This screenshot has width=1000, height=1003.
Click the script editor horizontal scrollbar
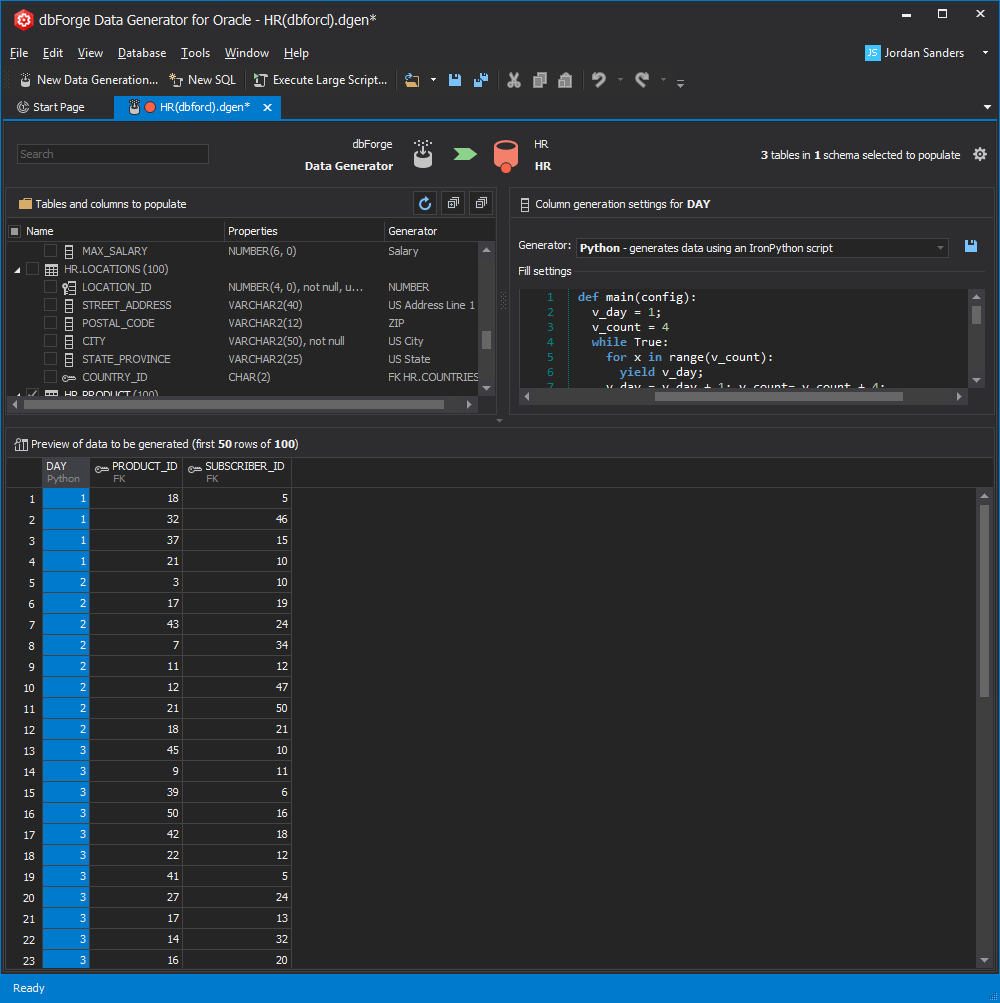point(778,397)
